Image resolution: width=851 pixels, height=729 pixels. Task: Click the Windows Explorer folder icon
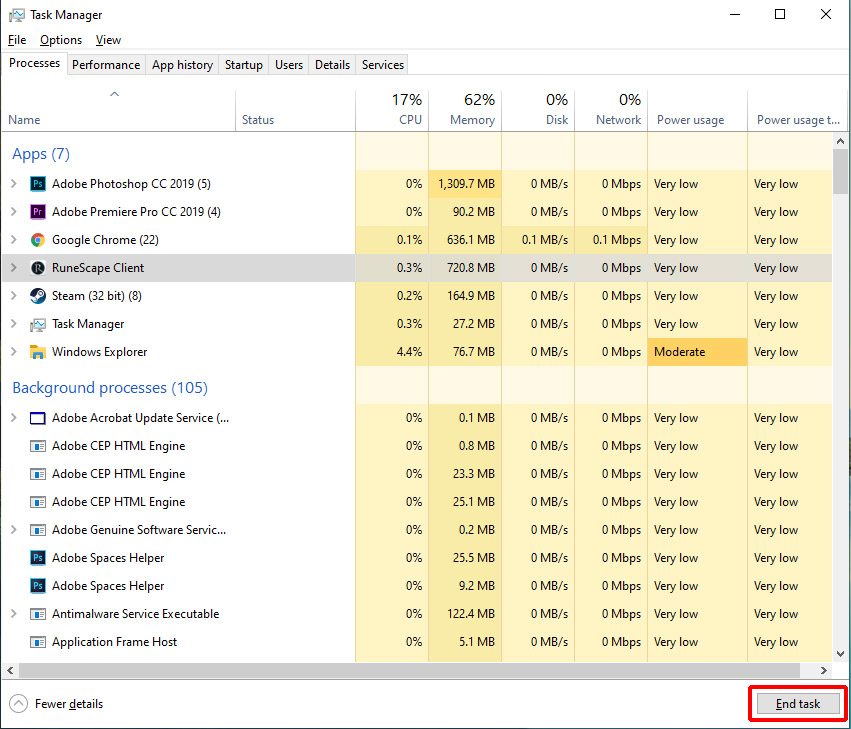tap(37, 352)
